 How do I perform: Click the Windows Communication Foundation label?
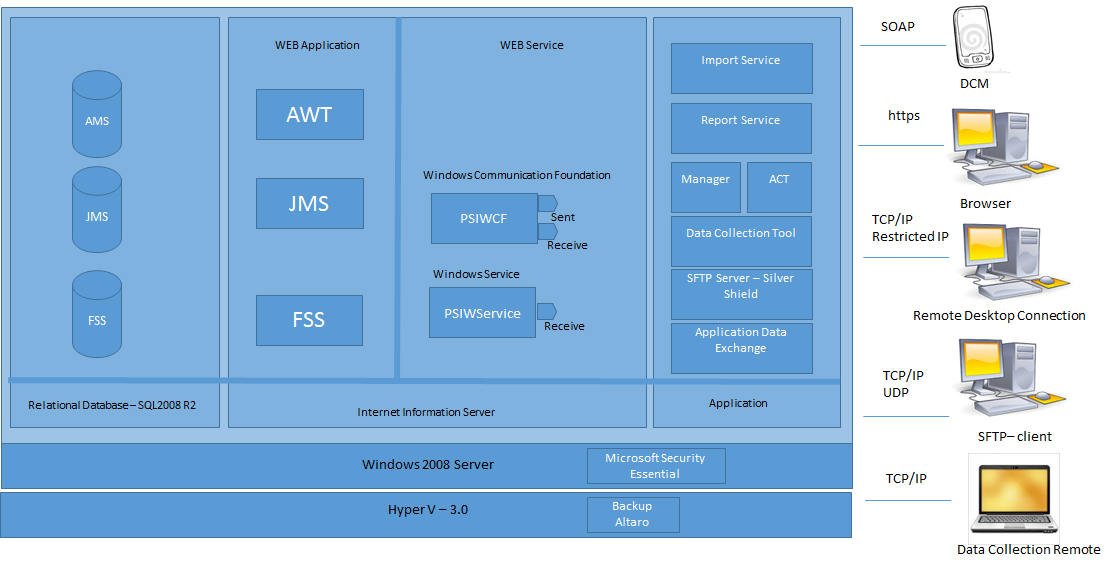(x=517, y=175)
